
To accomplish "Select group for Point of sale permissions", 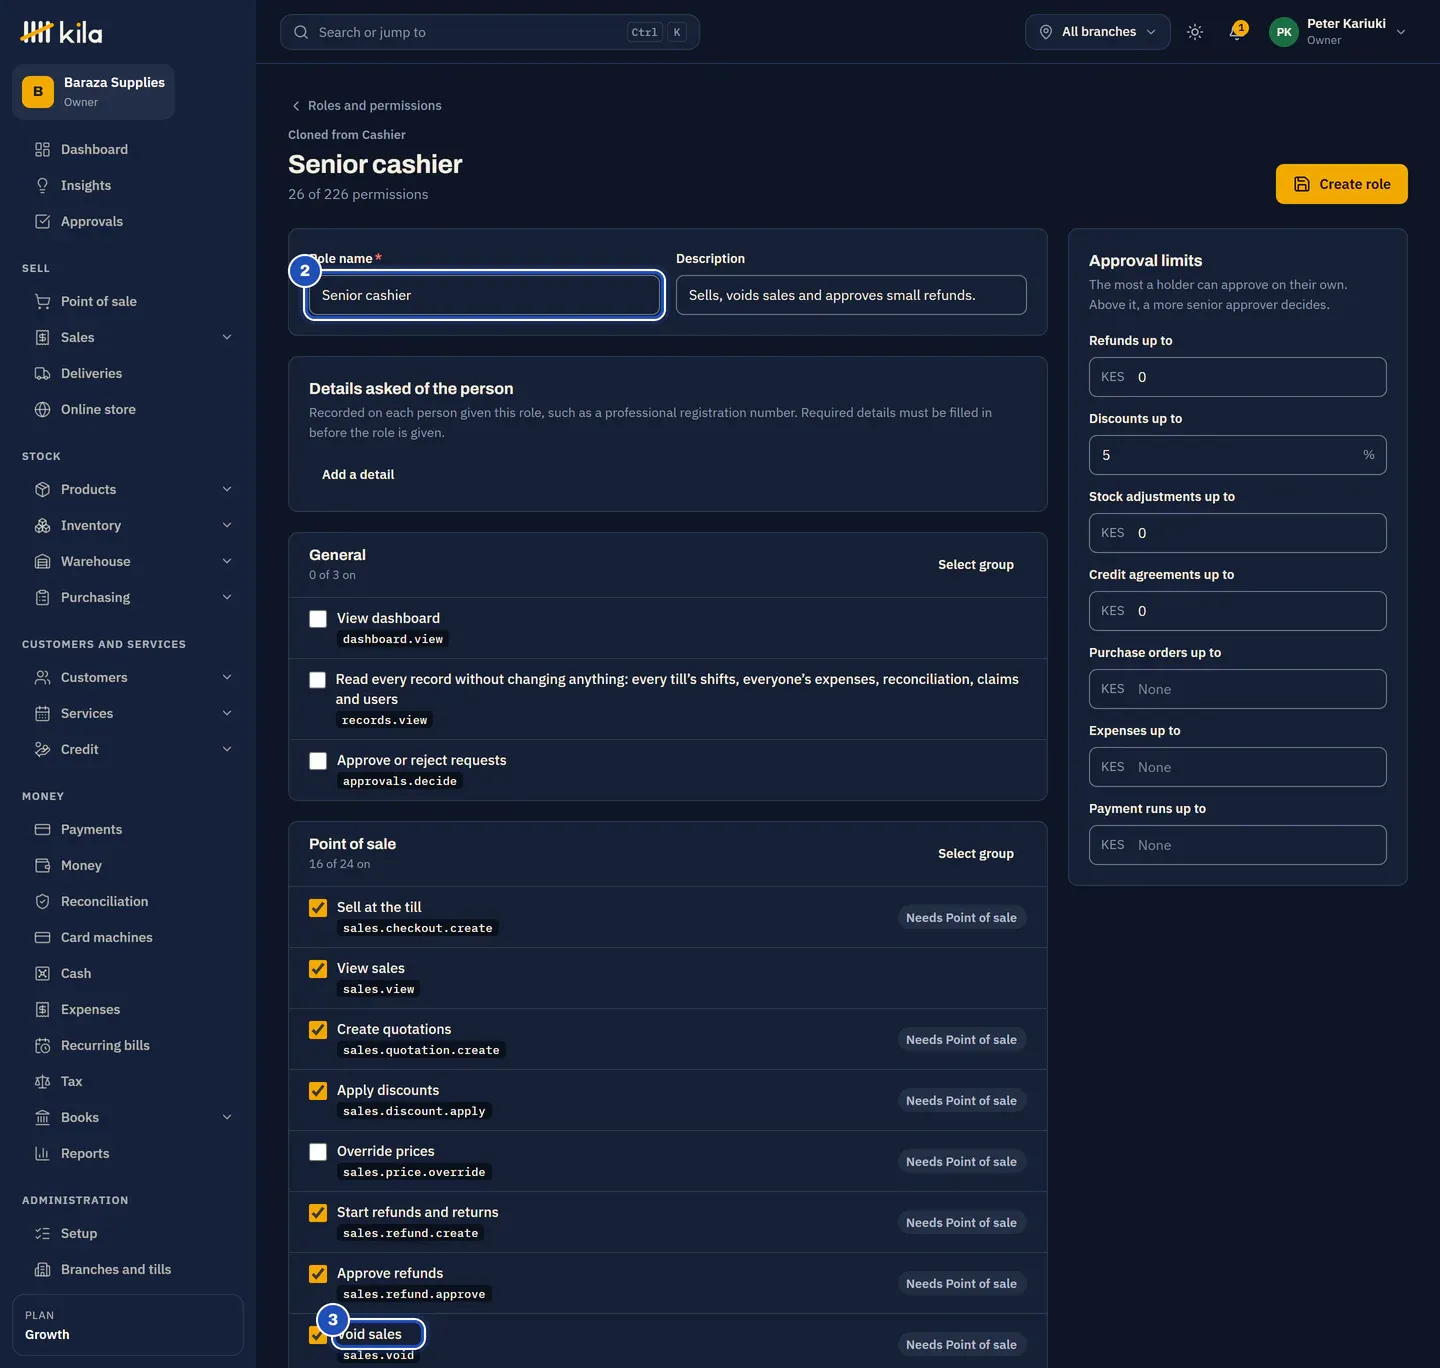I will [x=976, y=854].
